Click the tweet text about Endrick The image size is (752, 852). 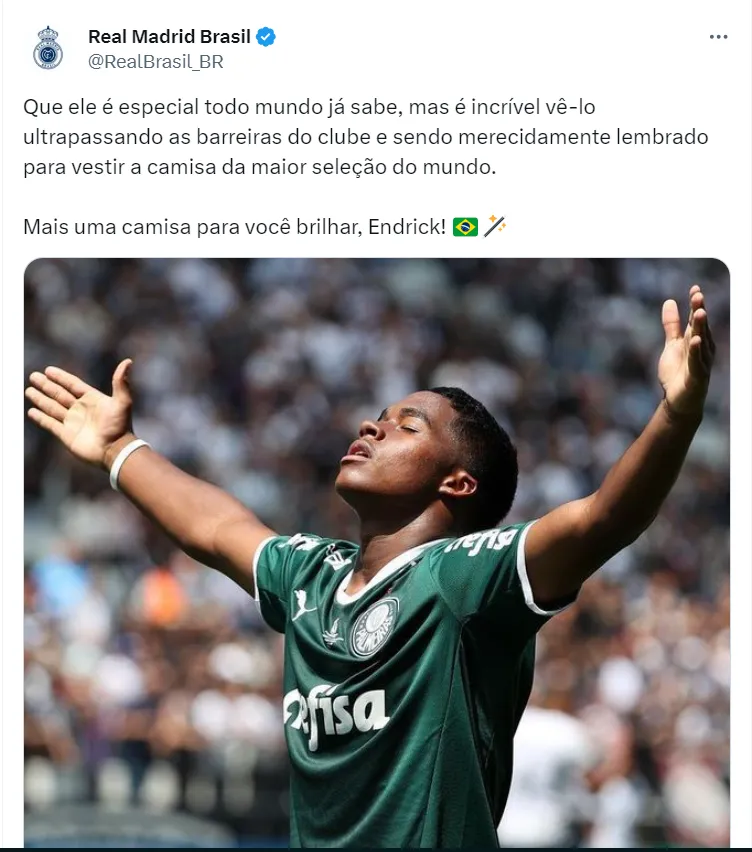365,167
